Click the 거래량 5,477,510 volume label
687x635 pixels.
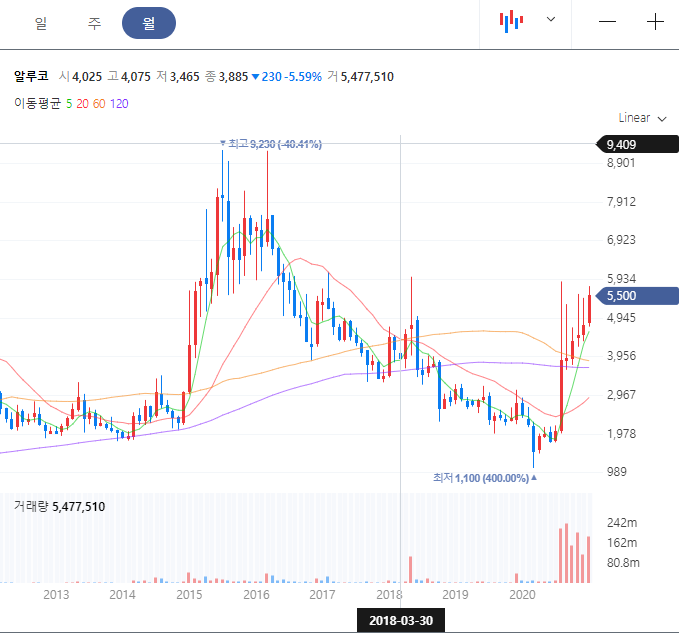point(60,507)
